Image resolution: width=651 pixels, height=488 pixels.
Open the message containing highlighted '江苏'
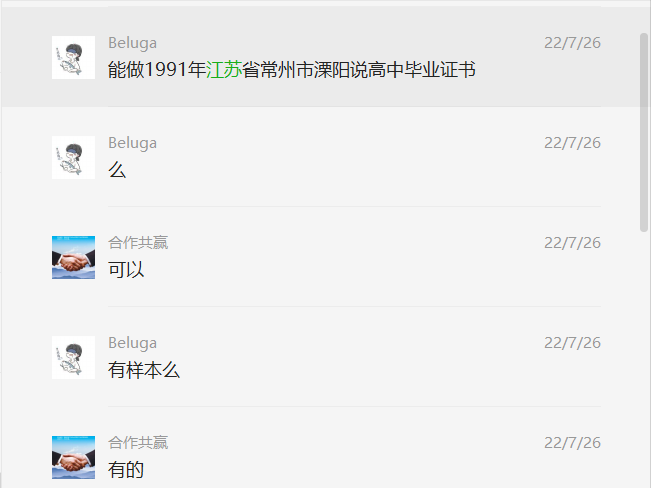point(320,57)
